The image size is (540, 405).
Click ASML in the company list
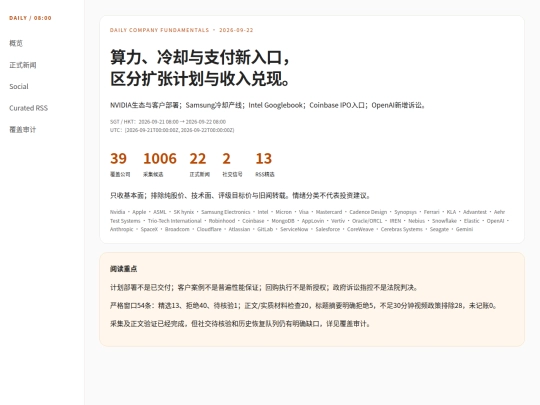[160, 212]
